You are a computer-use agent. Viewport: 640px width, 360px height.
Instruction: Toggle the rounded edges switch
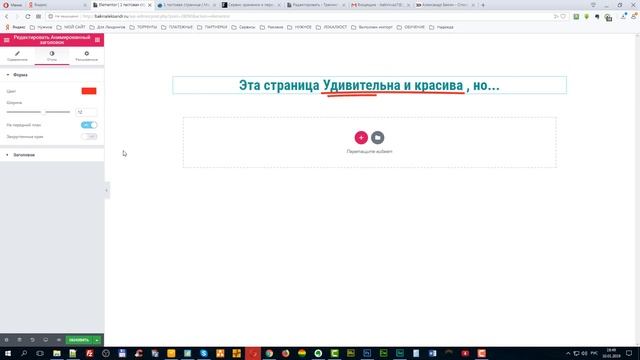coord(89,136)
